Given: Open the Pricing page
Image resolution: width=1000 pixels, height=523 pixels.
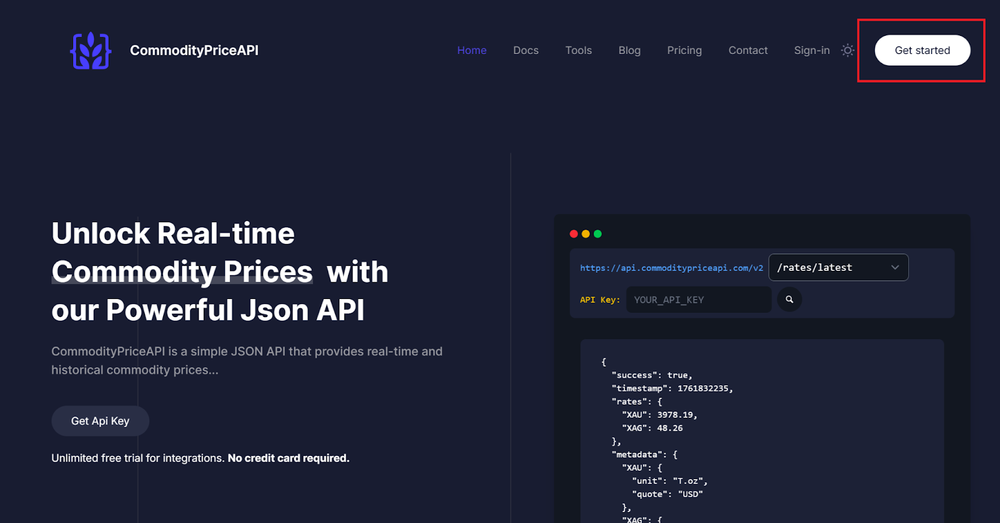Looking at the screenshot, I should pyautogui.click(x=684, y=50).
